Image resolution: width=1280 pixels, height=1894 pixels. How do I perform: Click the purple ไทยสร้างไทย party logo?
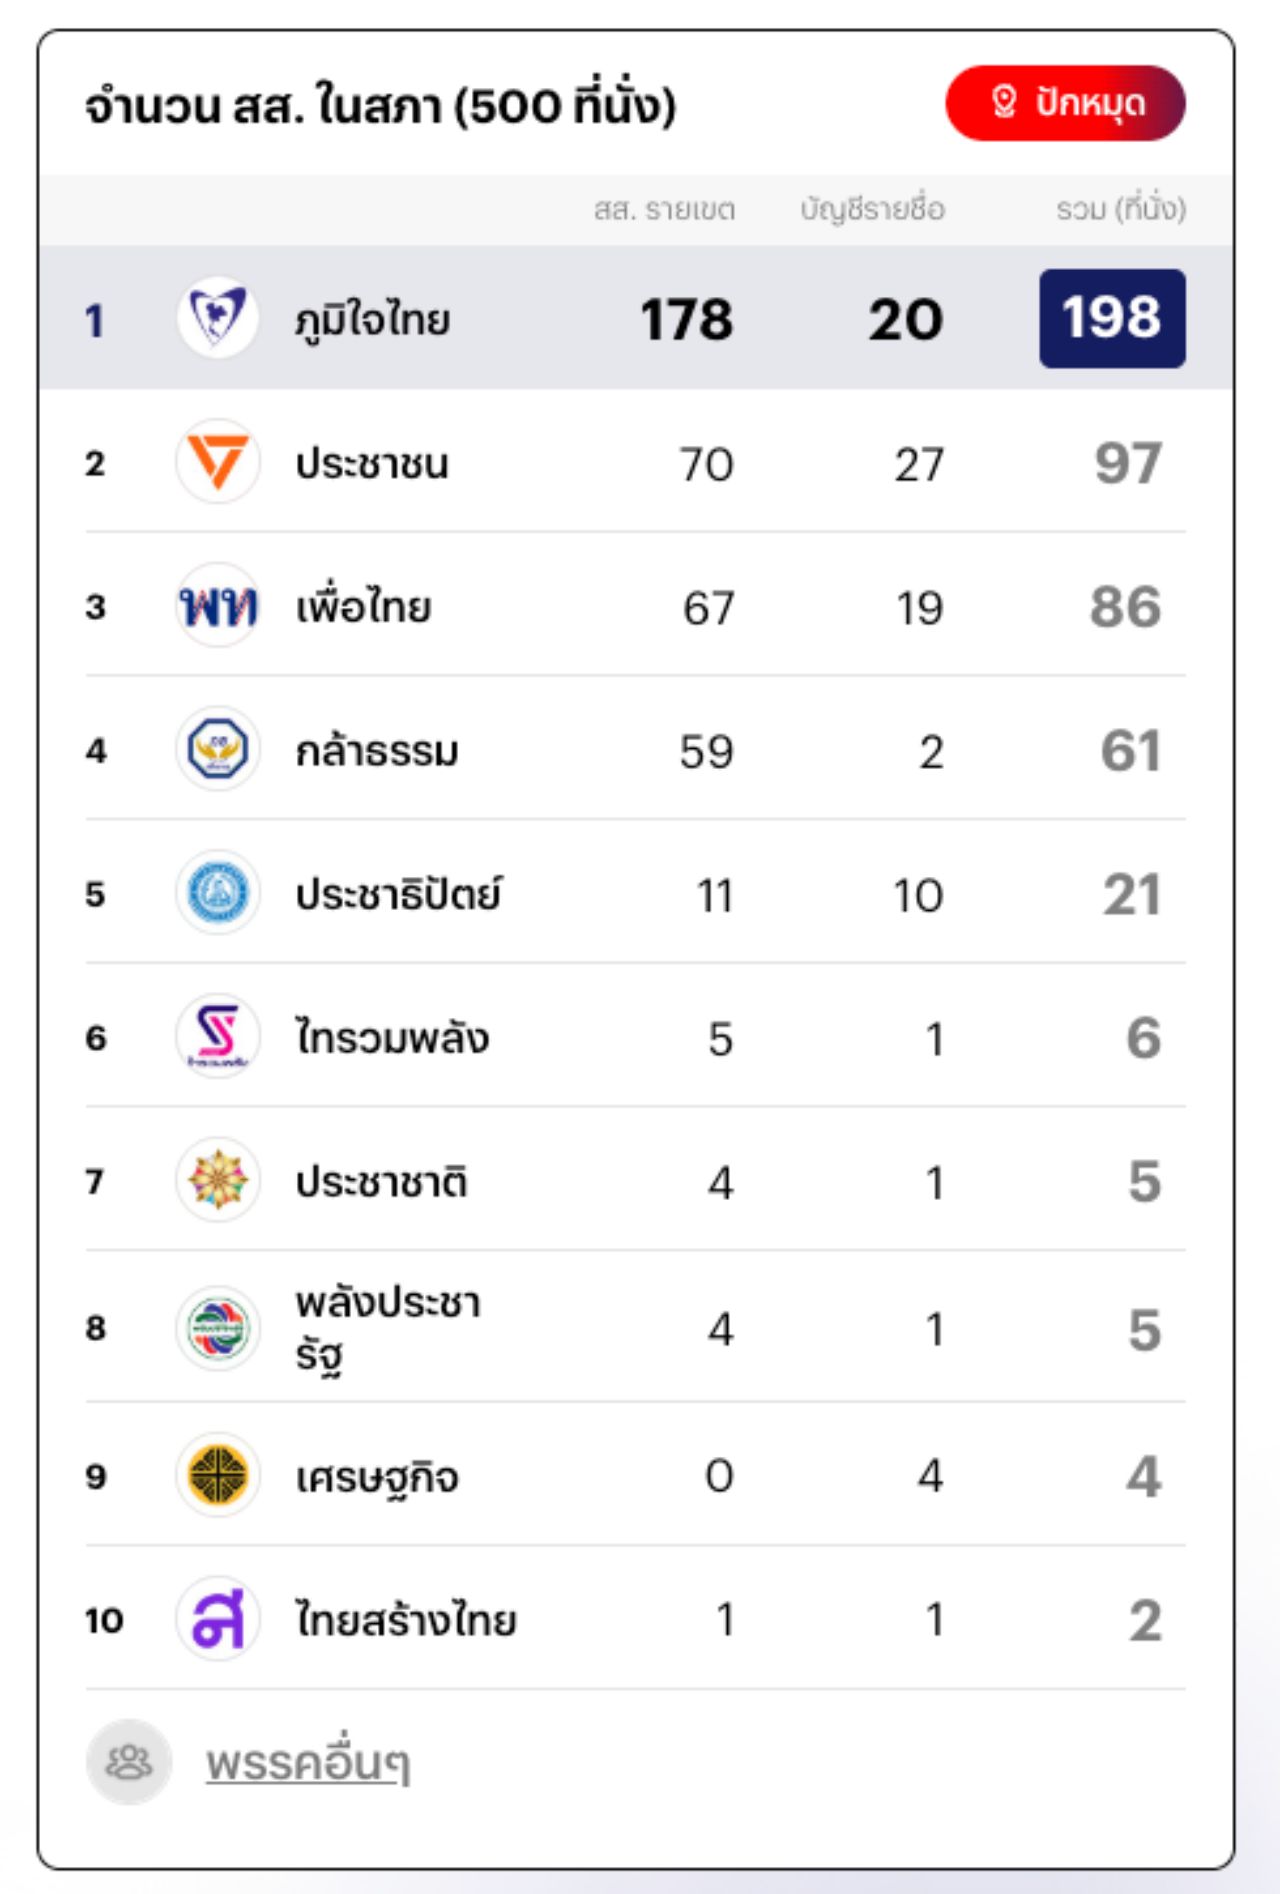(218, 1618)
